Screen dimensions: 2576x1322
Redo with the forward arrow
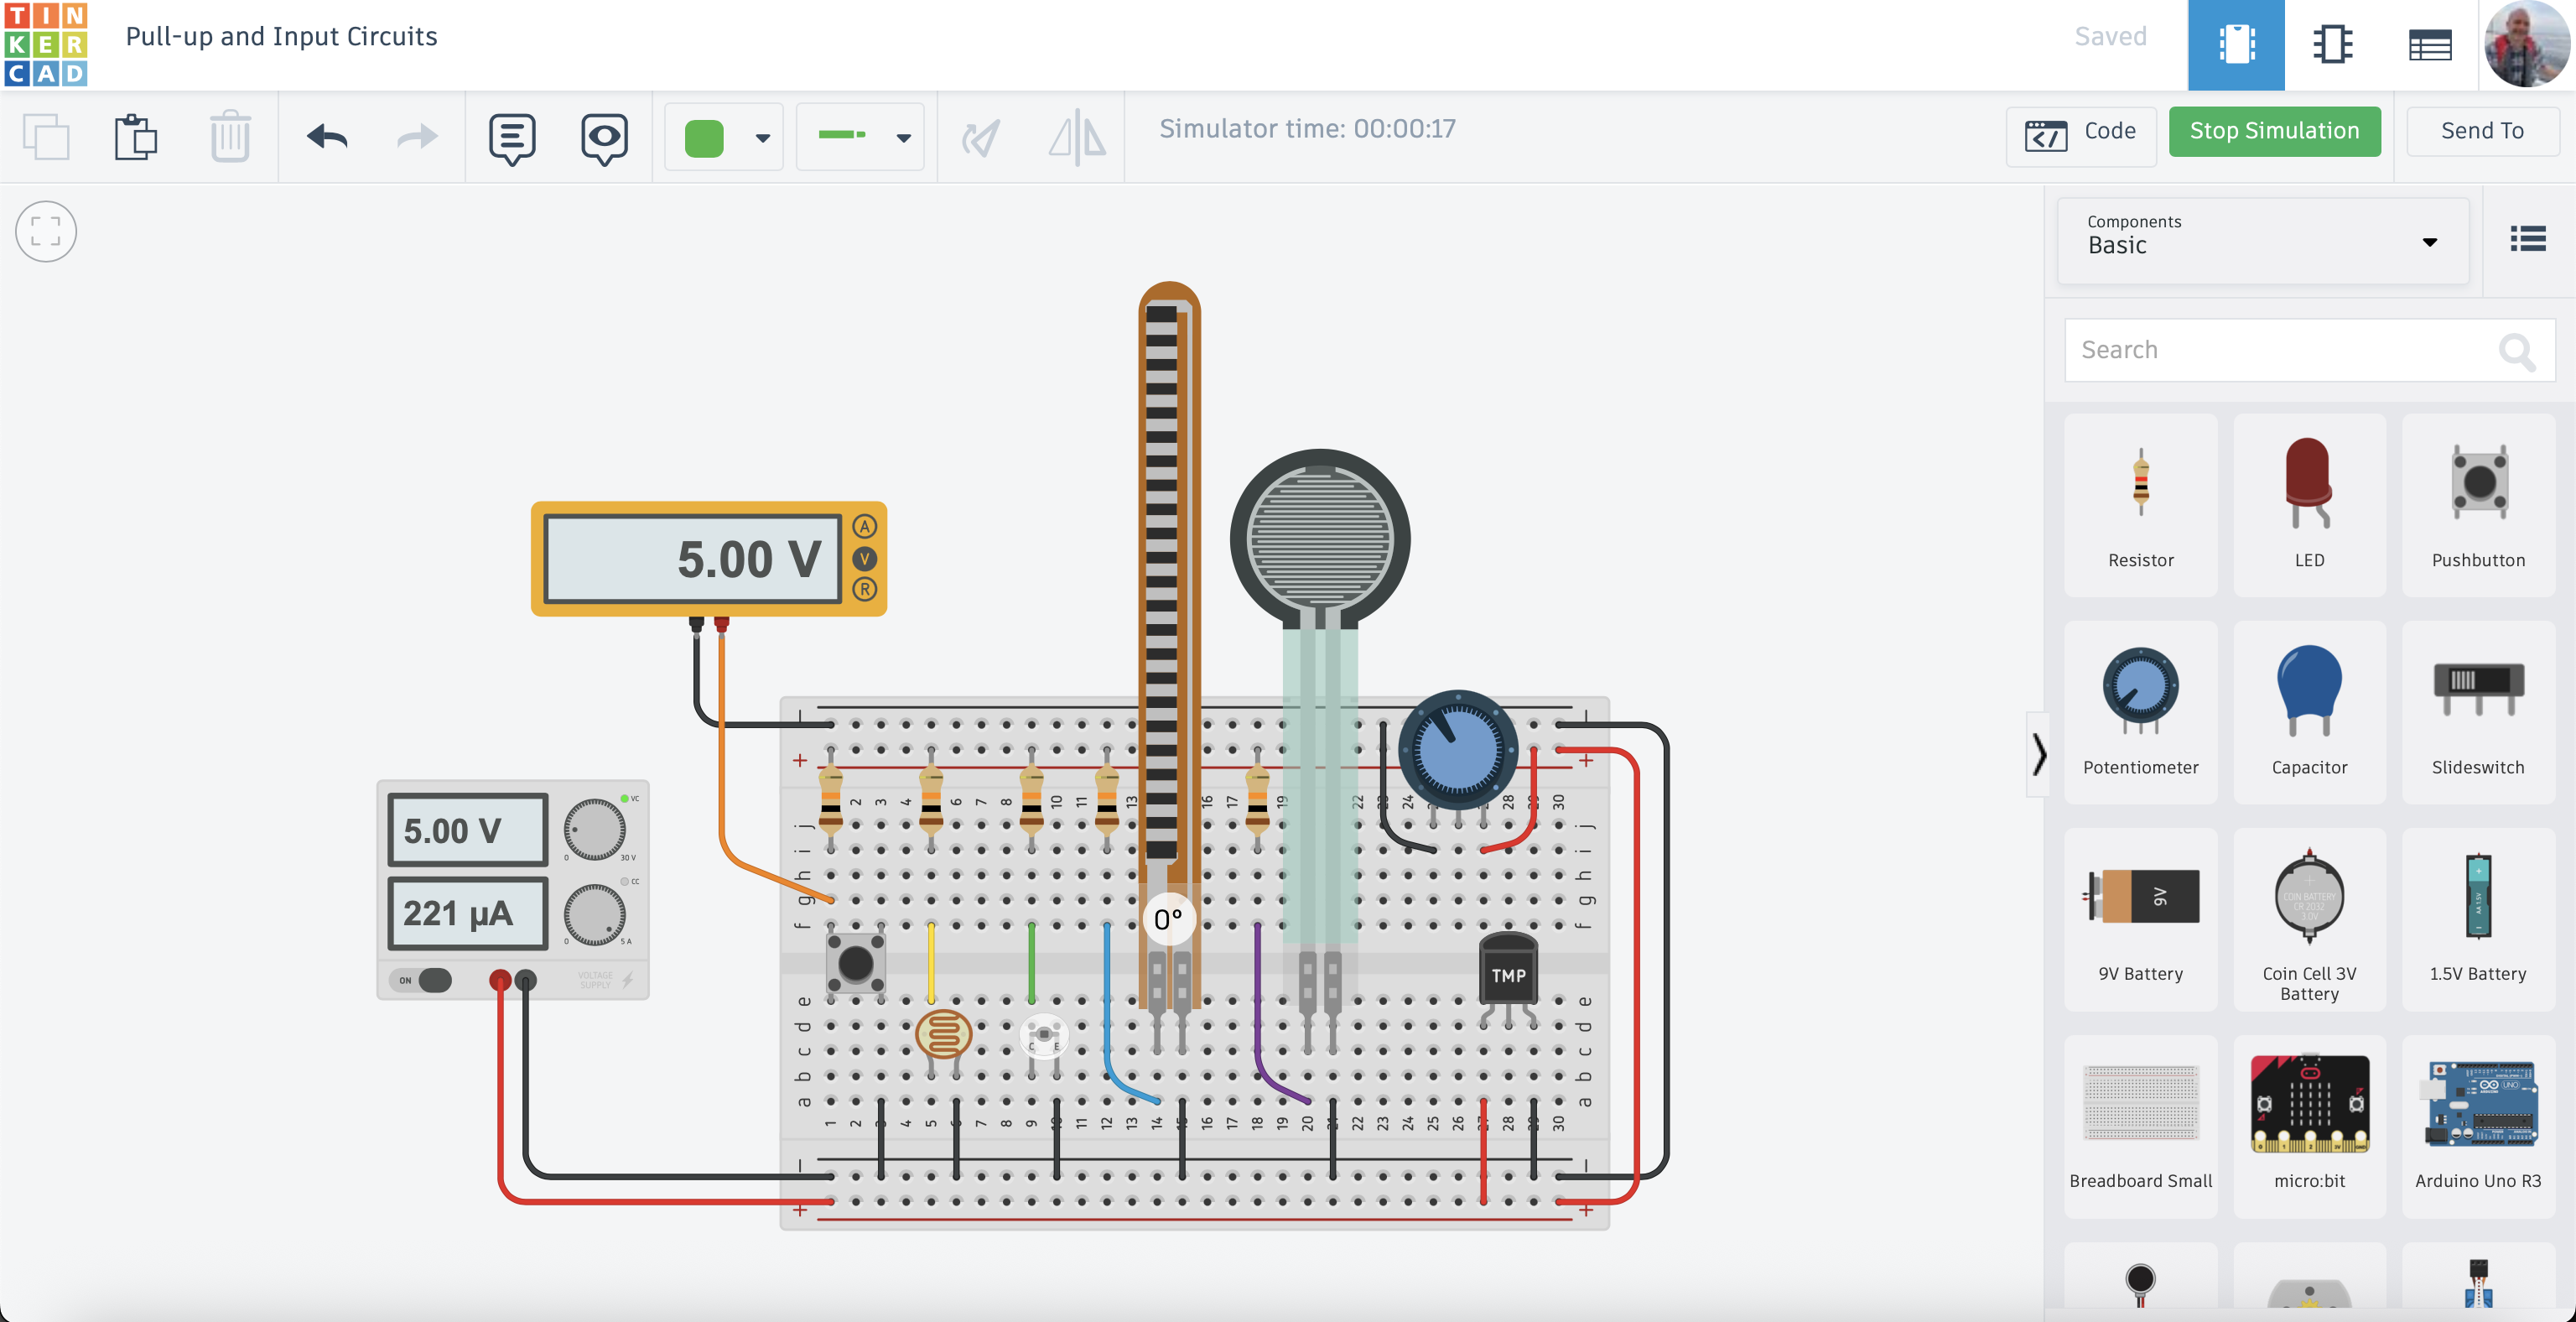coord(417,136)
